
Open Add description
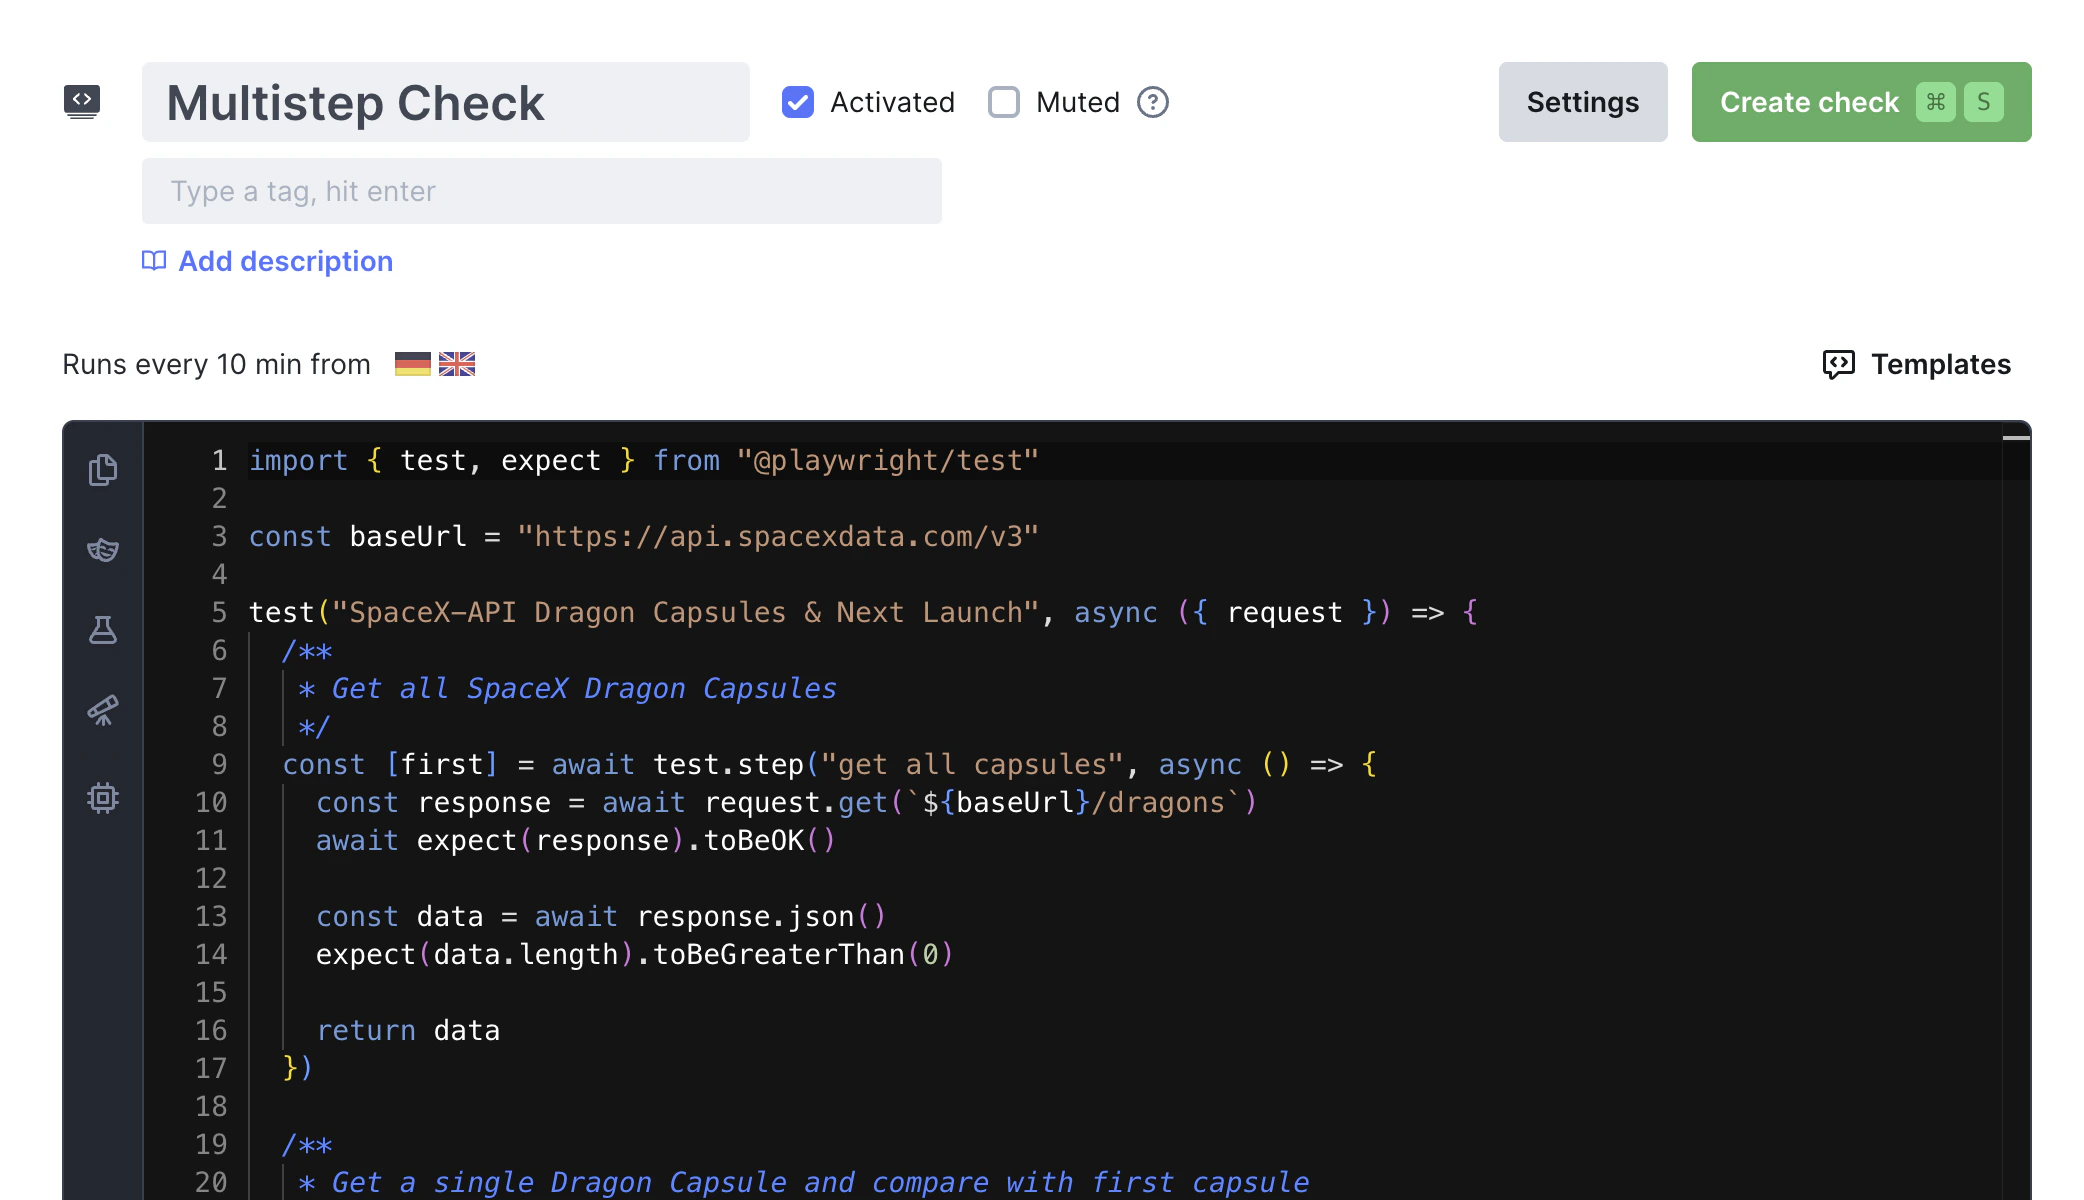coord(285,260)
